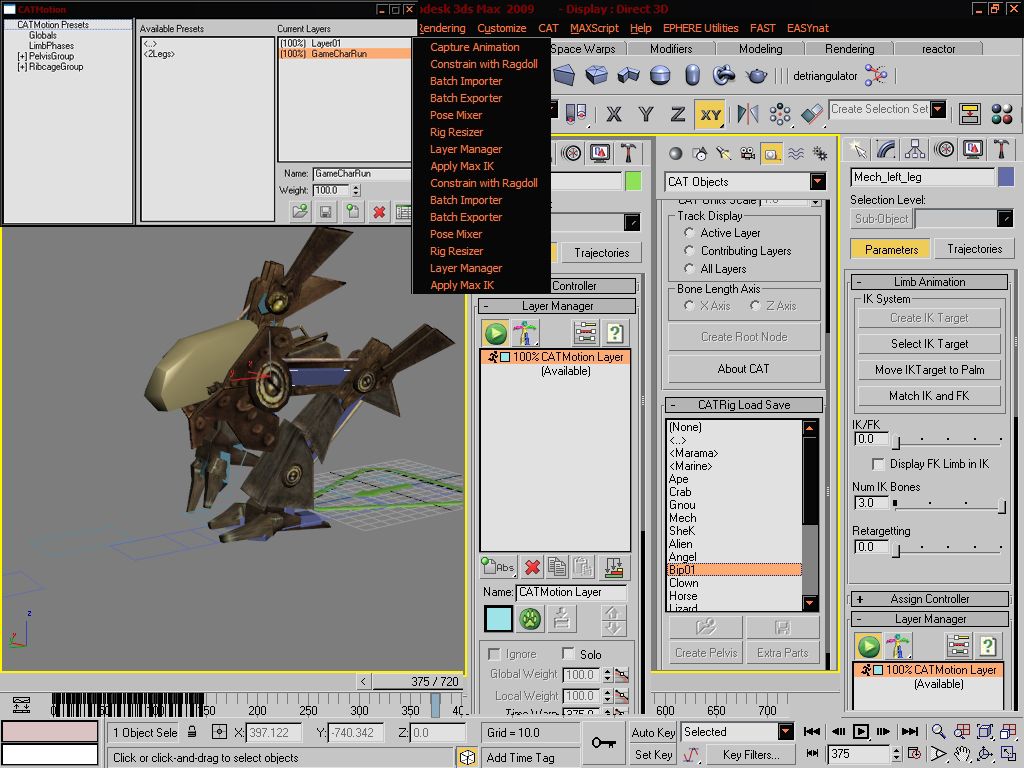Click the teapot primitive icon in the toolbar
This screenshot has height=768, width=1024.
coord(756,76)
